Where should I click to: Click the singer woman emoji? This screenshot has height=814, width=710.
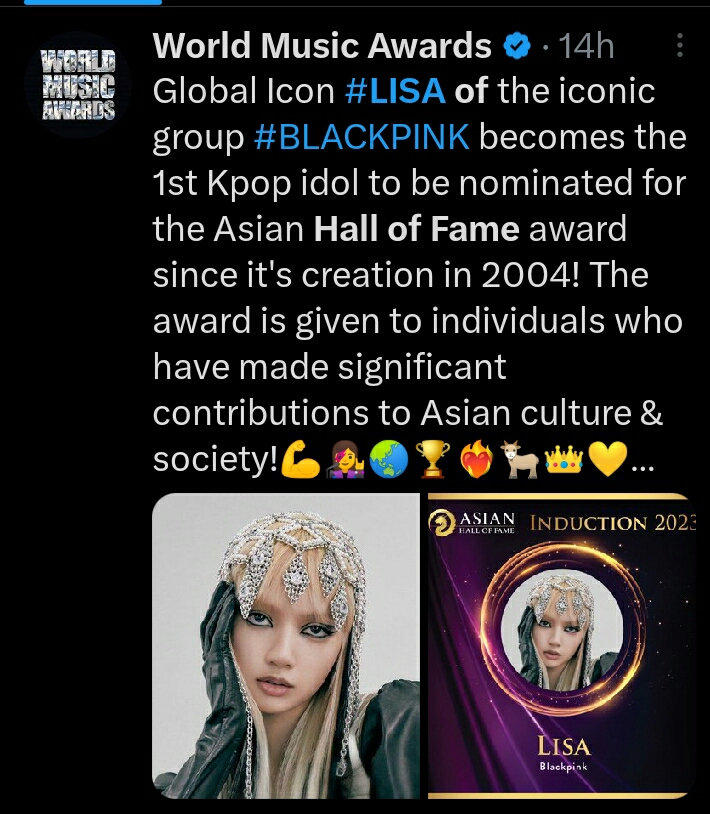[x=345, y=459]
